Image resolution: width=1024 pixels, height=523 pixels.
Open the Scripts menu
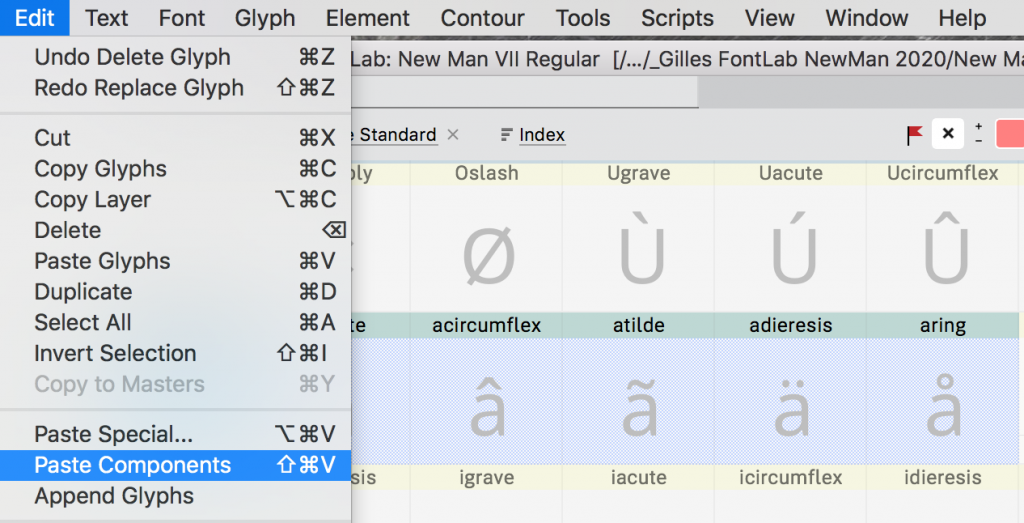(677, 18)
